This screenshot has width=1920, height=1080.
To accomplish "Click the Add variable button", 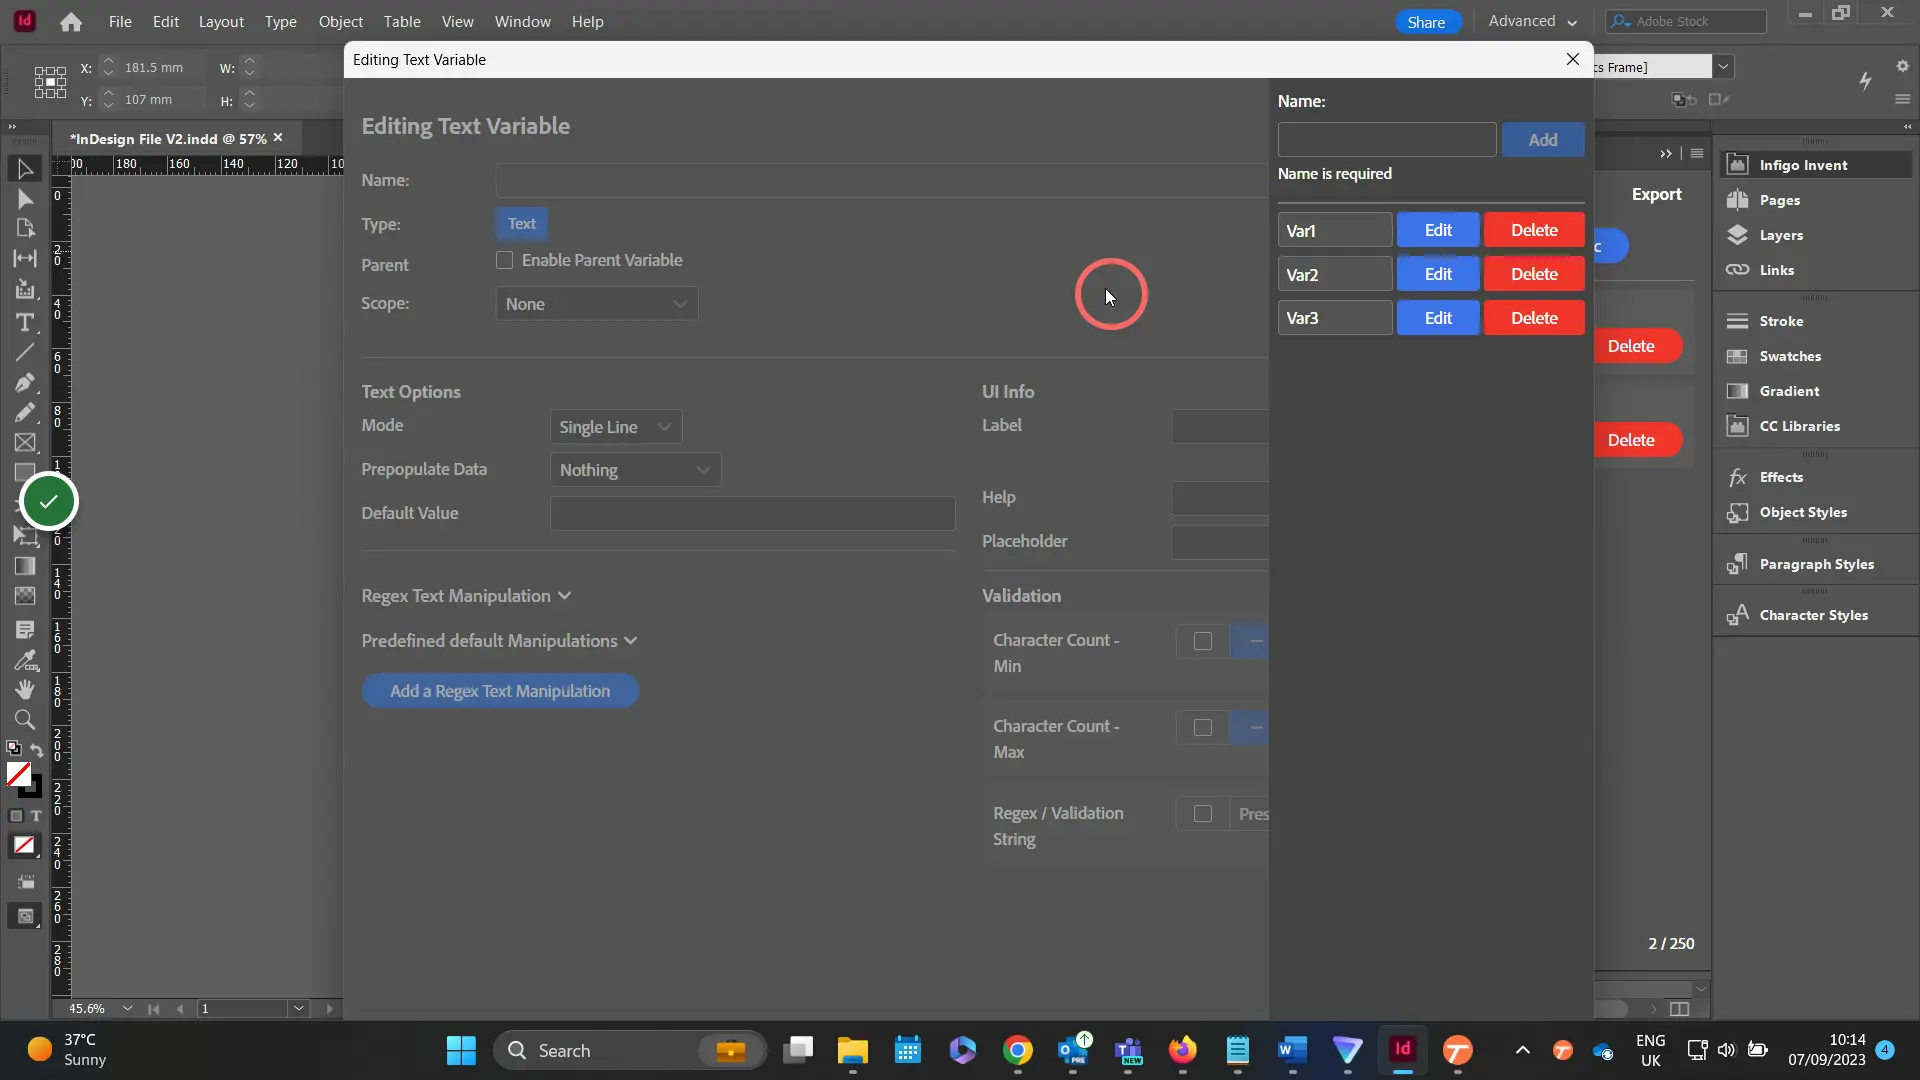I will 1543,140.
